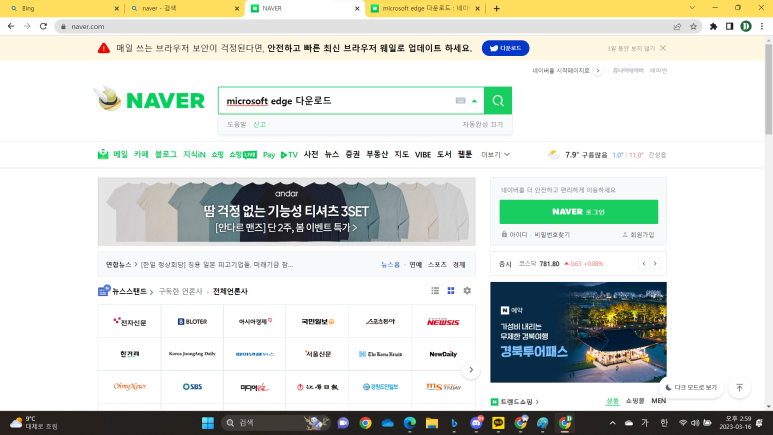Screen dimensions: 773x435
Task: Open the 카페 menu item
Action: (141, 154)
